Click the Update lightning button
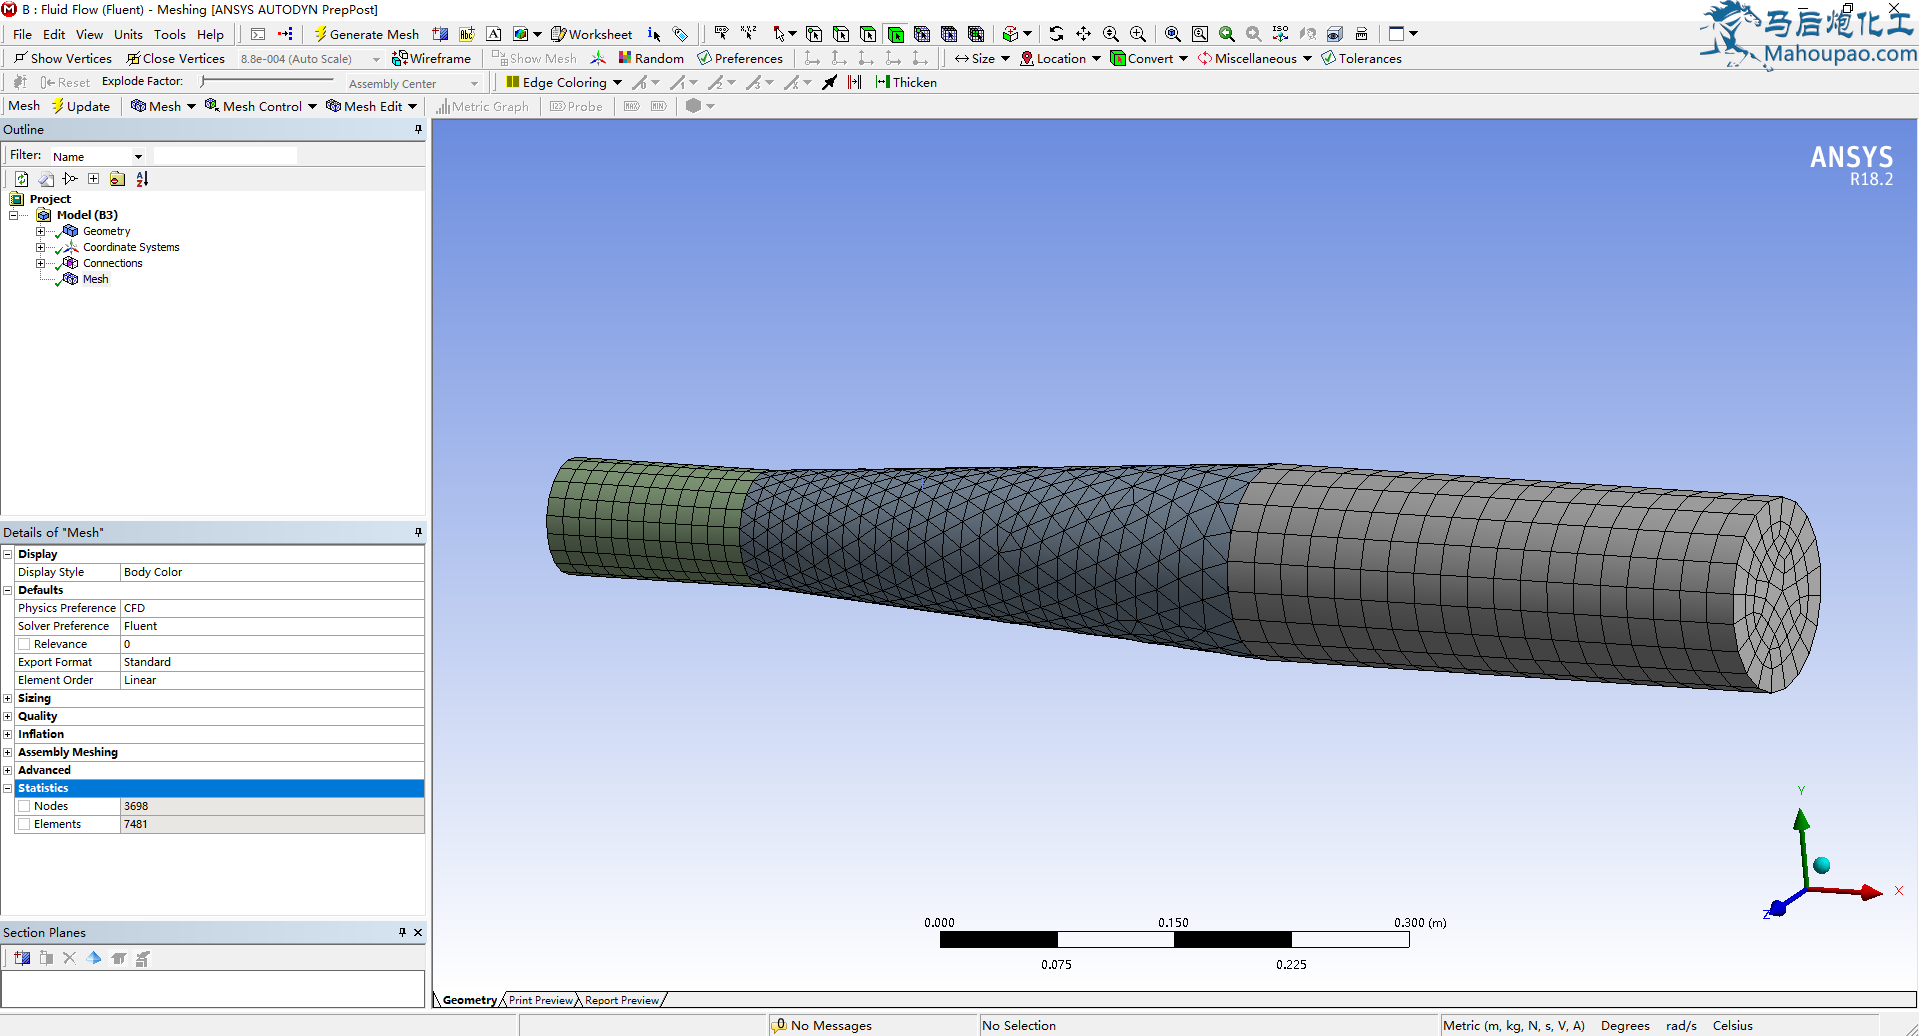1919x1036 pixels. pos(80,106)
